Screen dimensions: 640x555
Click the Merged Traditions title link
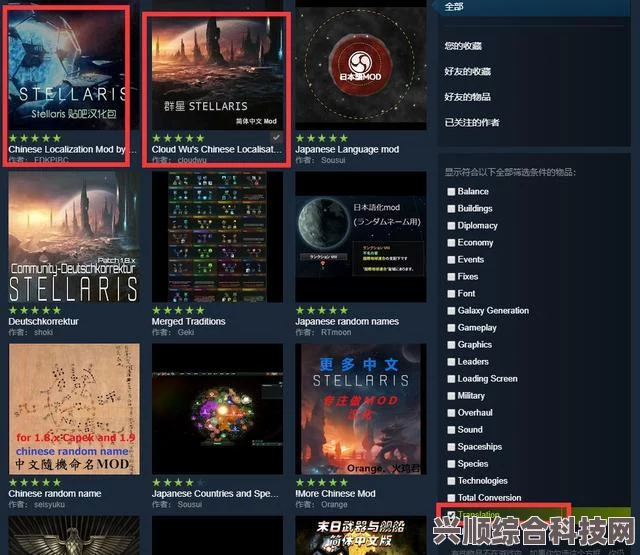pos(188,322)
